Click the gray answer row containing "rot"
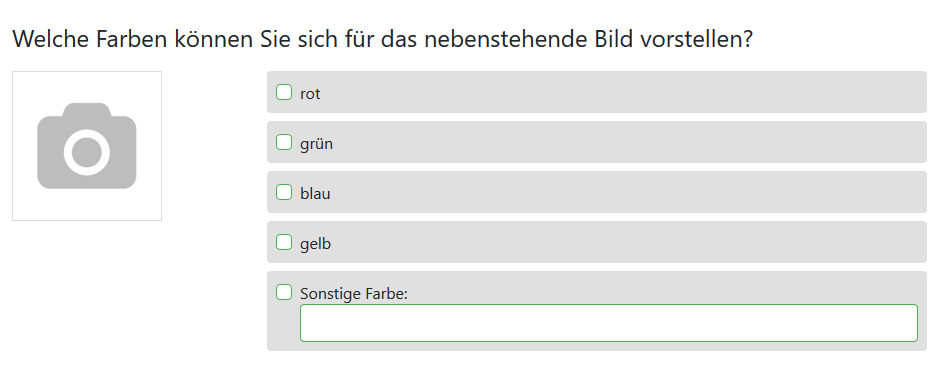The image size is (950, 381). (x=597, y=92)
